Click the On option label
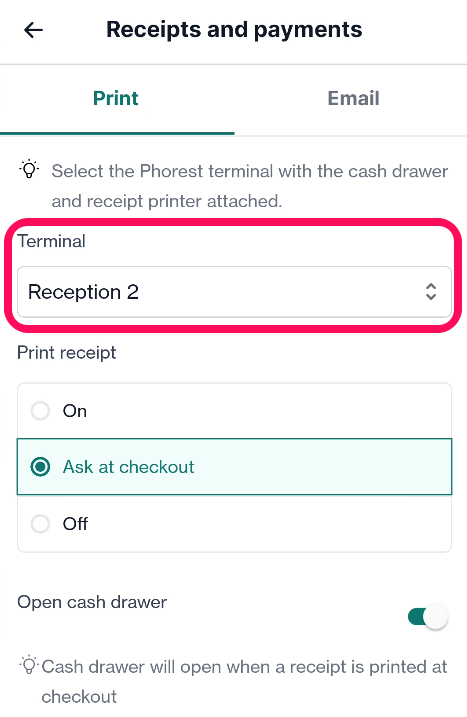Image resolution: width=467 pixels, height=717 pixels. pos(75,411)
